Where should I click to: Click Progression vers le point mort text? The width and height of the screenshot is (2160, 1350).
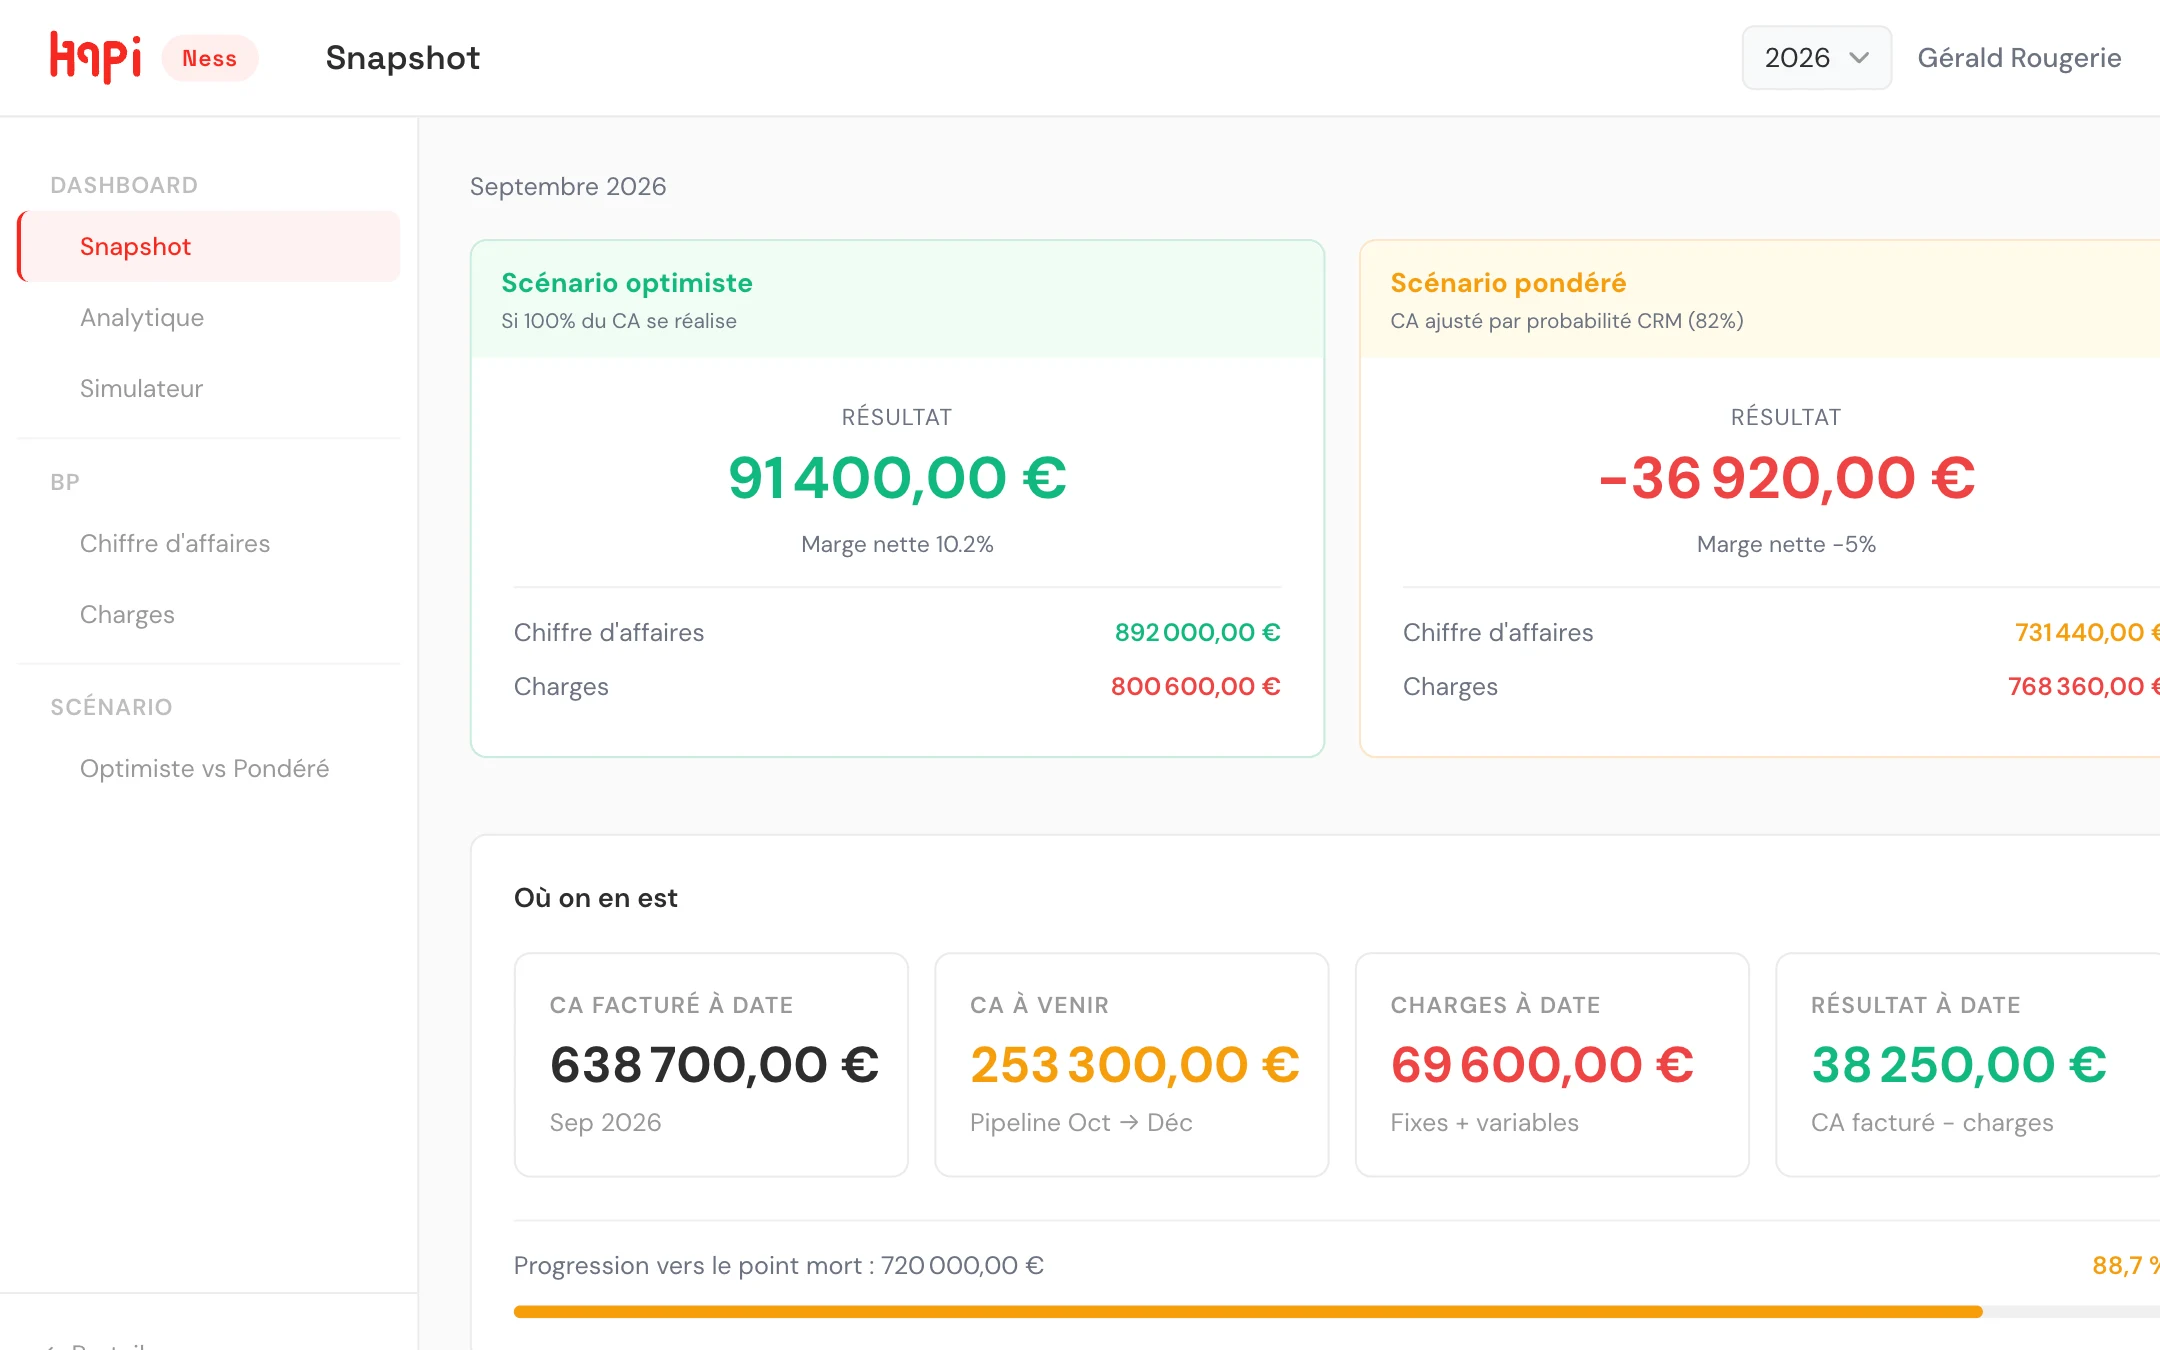coord(779,1265)
